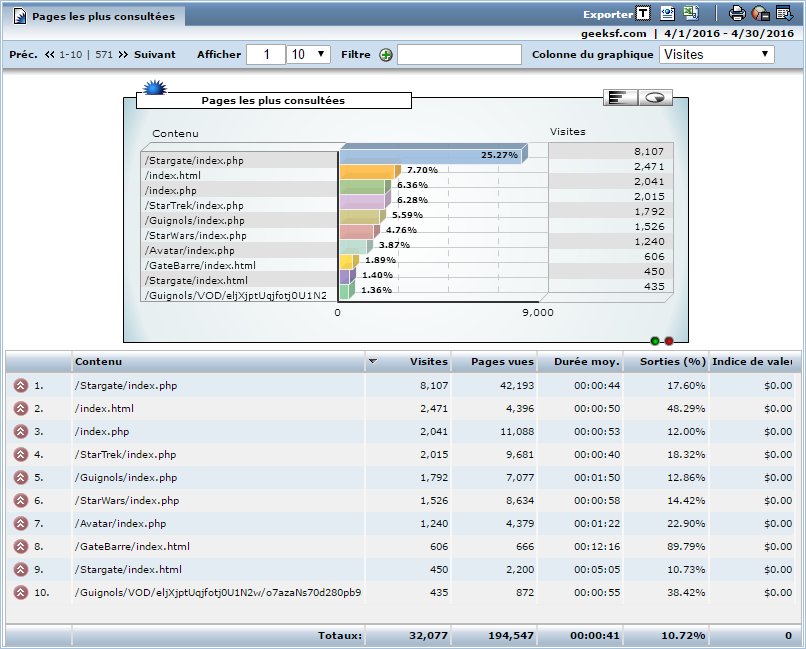The width and height of the screenshot is (806, 649).
Task: Click the Filtre text input field
Action: click(460, 54)
